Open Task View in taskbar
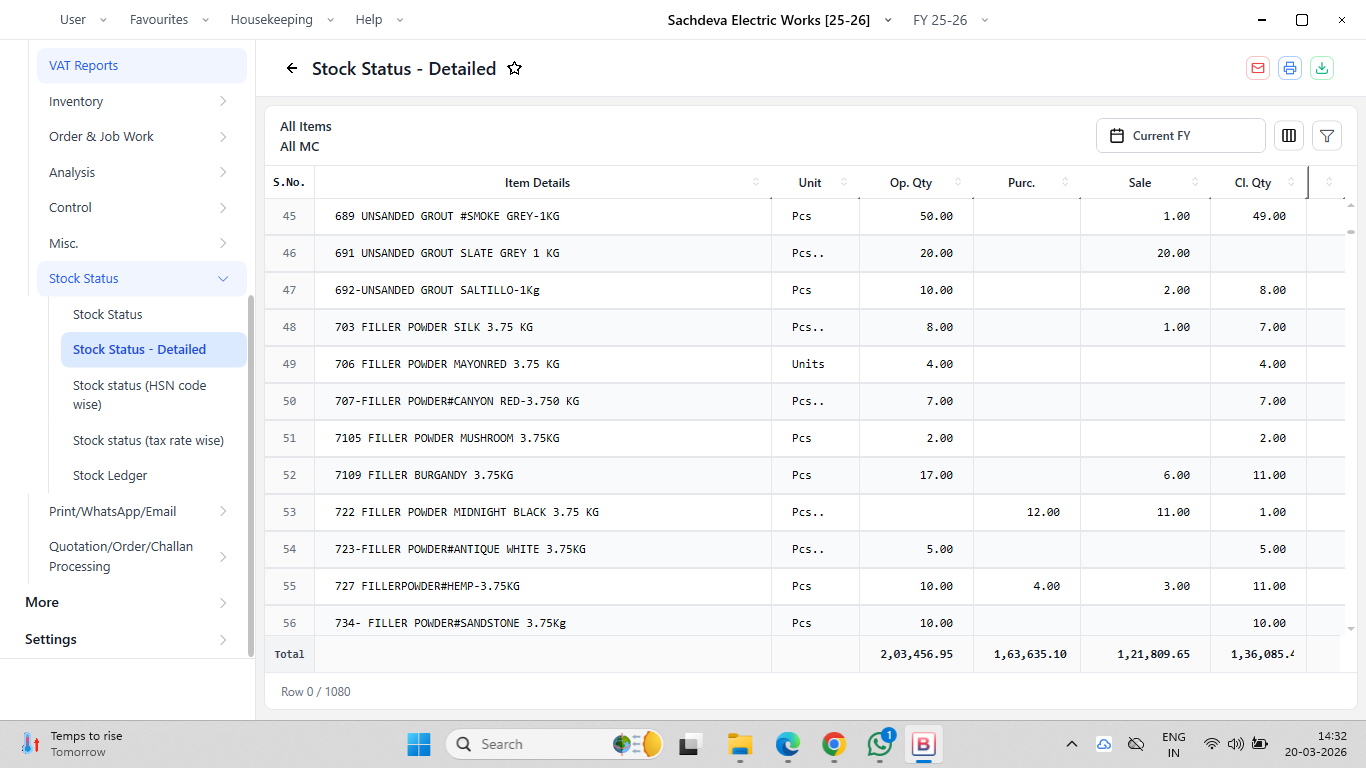This screenshot has height=768, width=1366. [689, 744]
